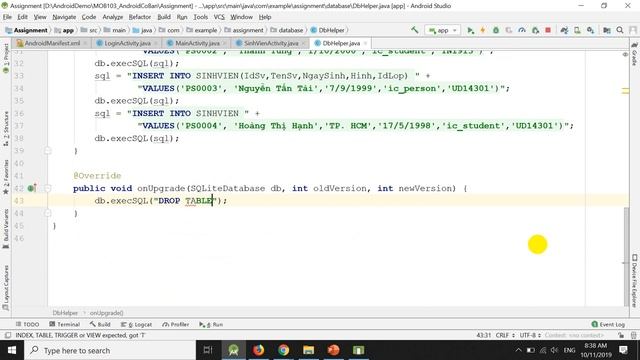
Task: Click the CRLF line separator selector
Action: click(x=504, y=336)
